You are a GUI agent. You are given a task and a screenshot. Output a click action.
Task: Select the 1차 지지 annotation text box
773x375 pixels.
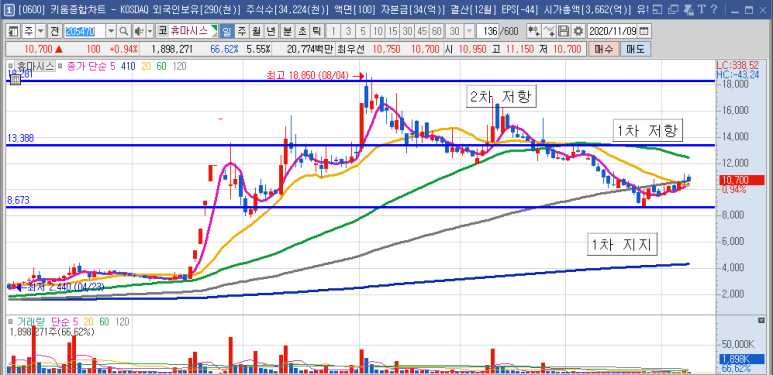(x=623, y=245)
